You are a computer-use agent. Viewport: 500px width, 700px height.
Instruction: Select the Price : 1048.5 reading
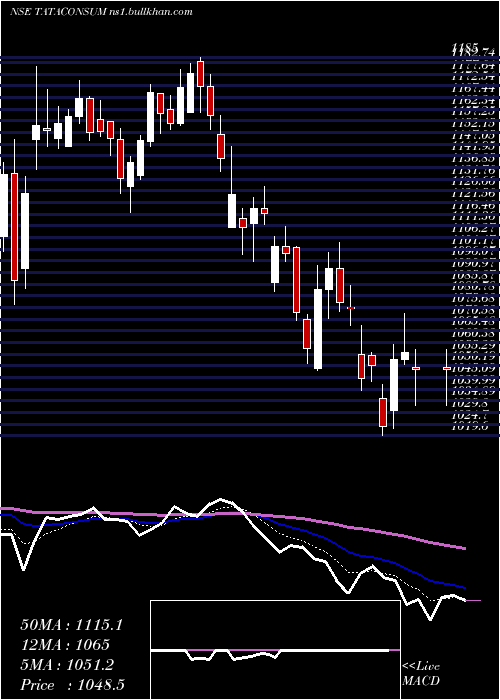point(72,685)
